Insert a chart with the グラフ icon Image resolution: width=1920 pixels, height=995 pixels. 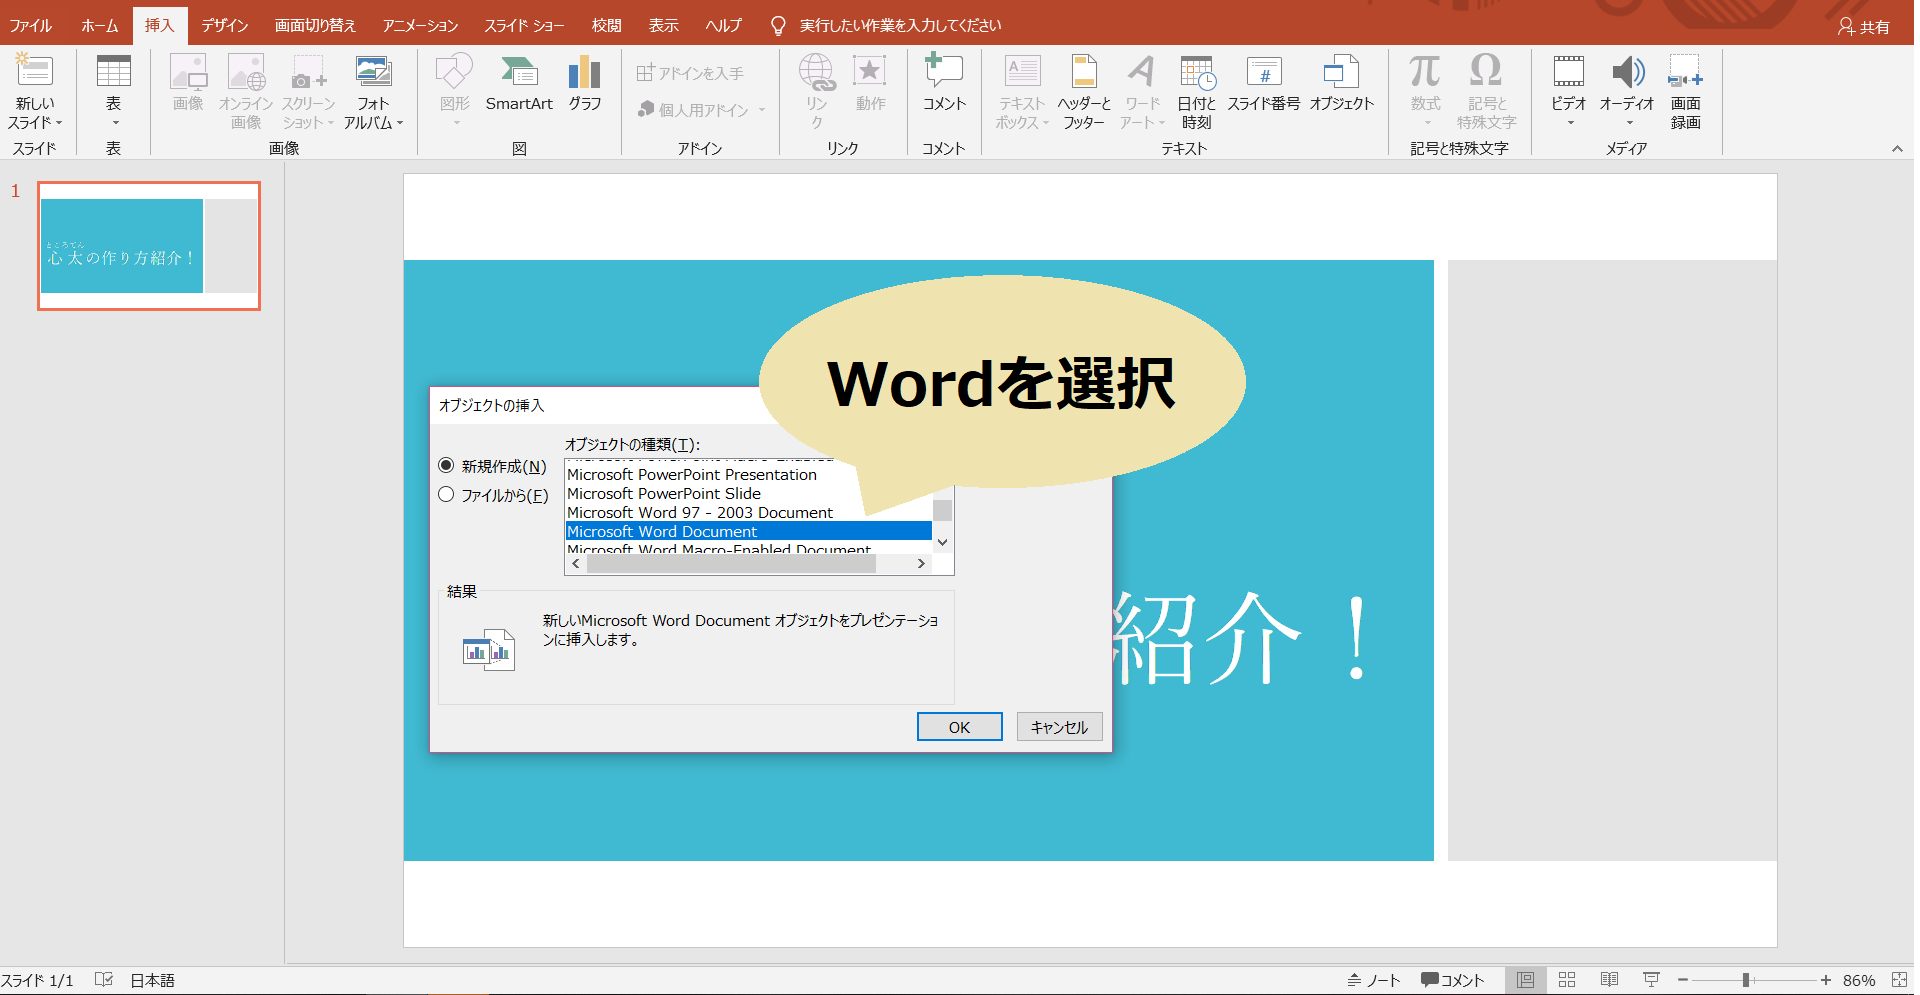click(584, 90)
